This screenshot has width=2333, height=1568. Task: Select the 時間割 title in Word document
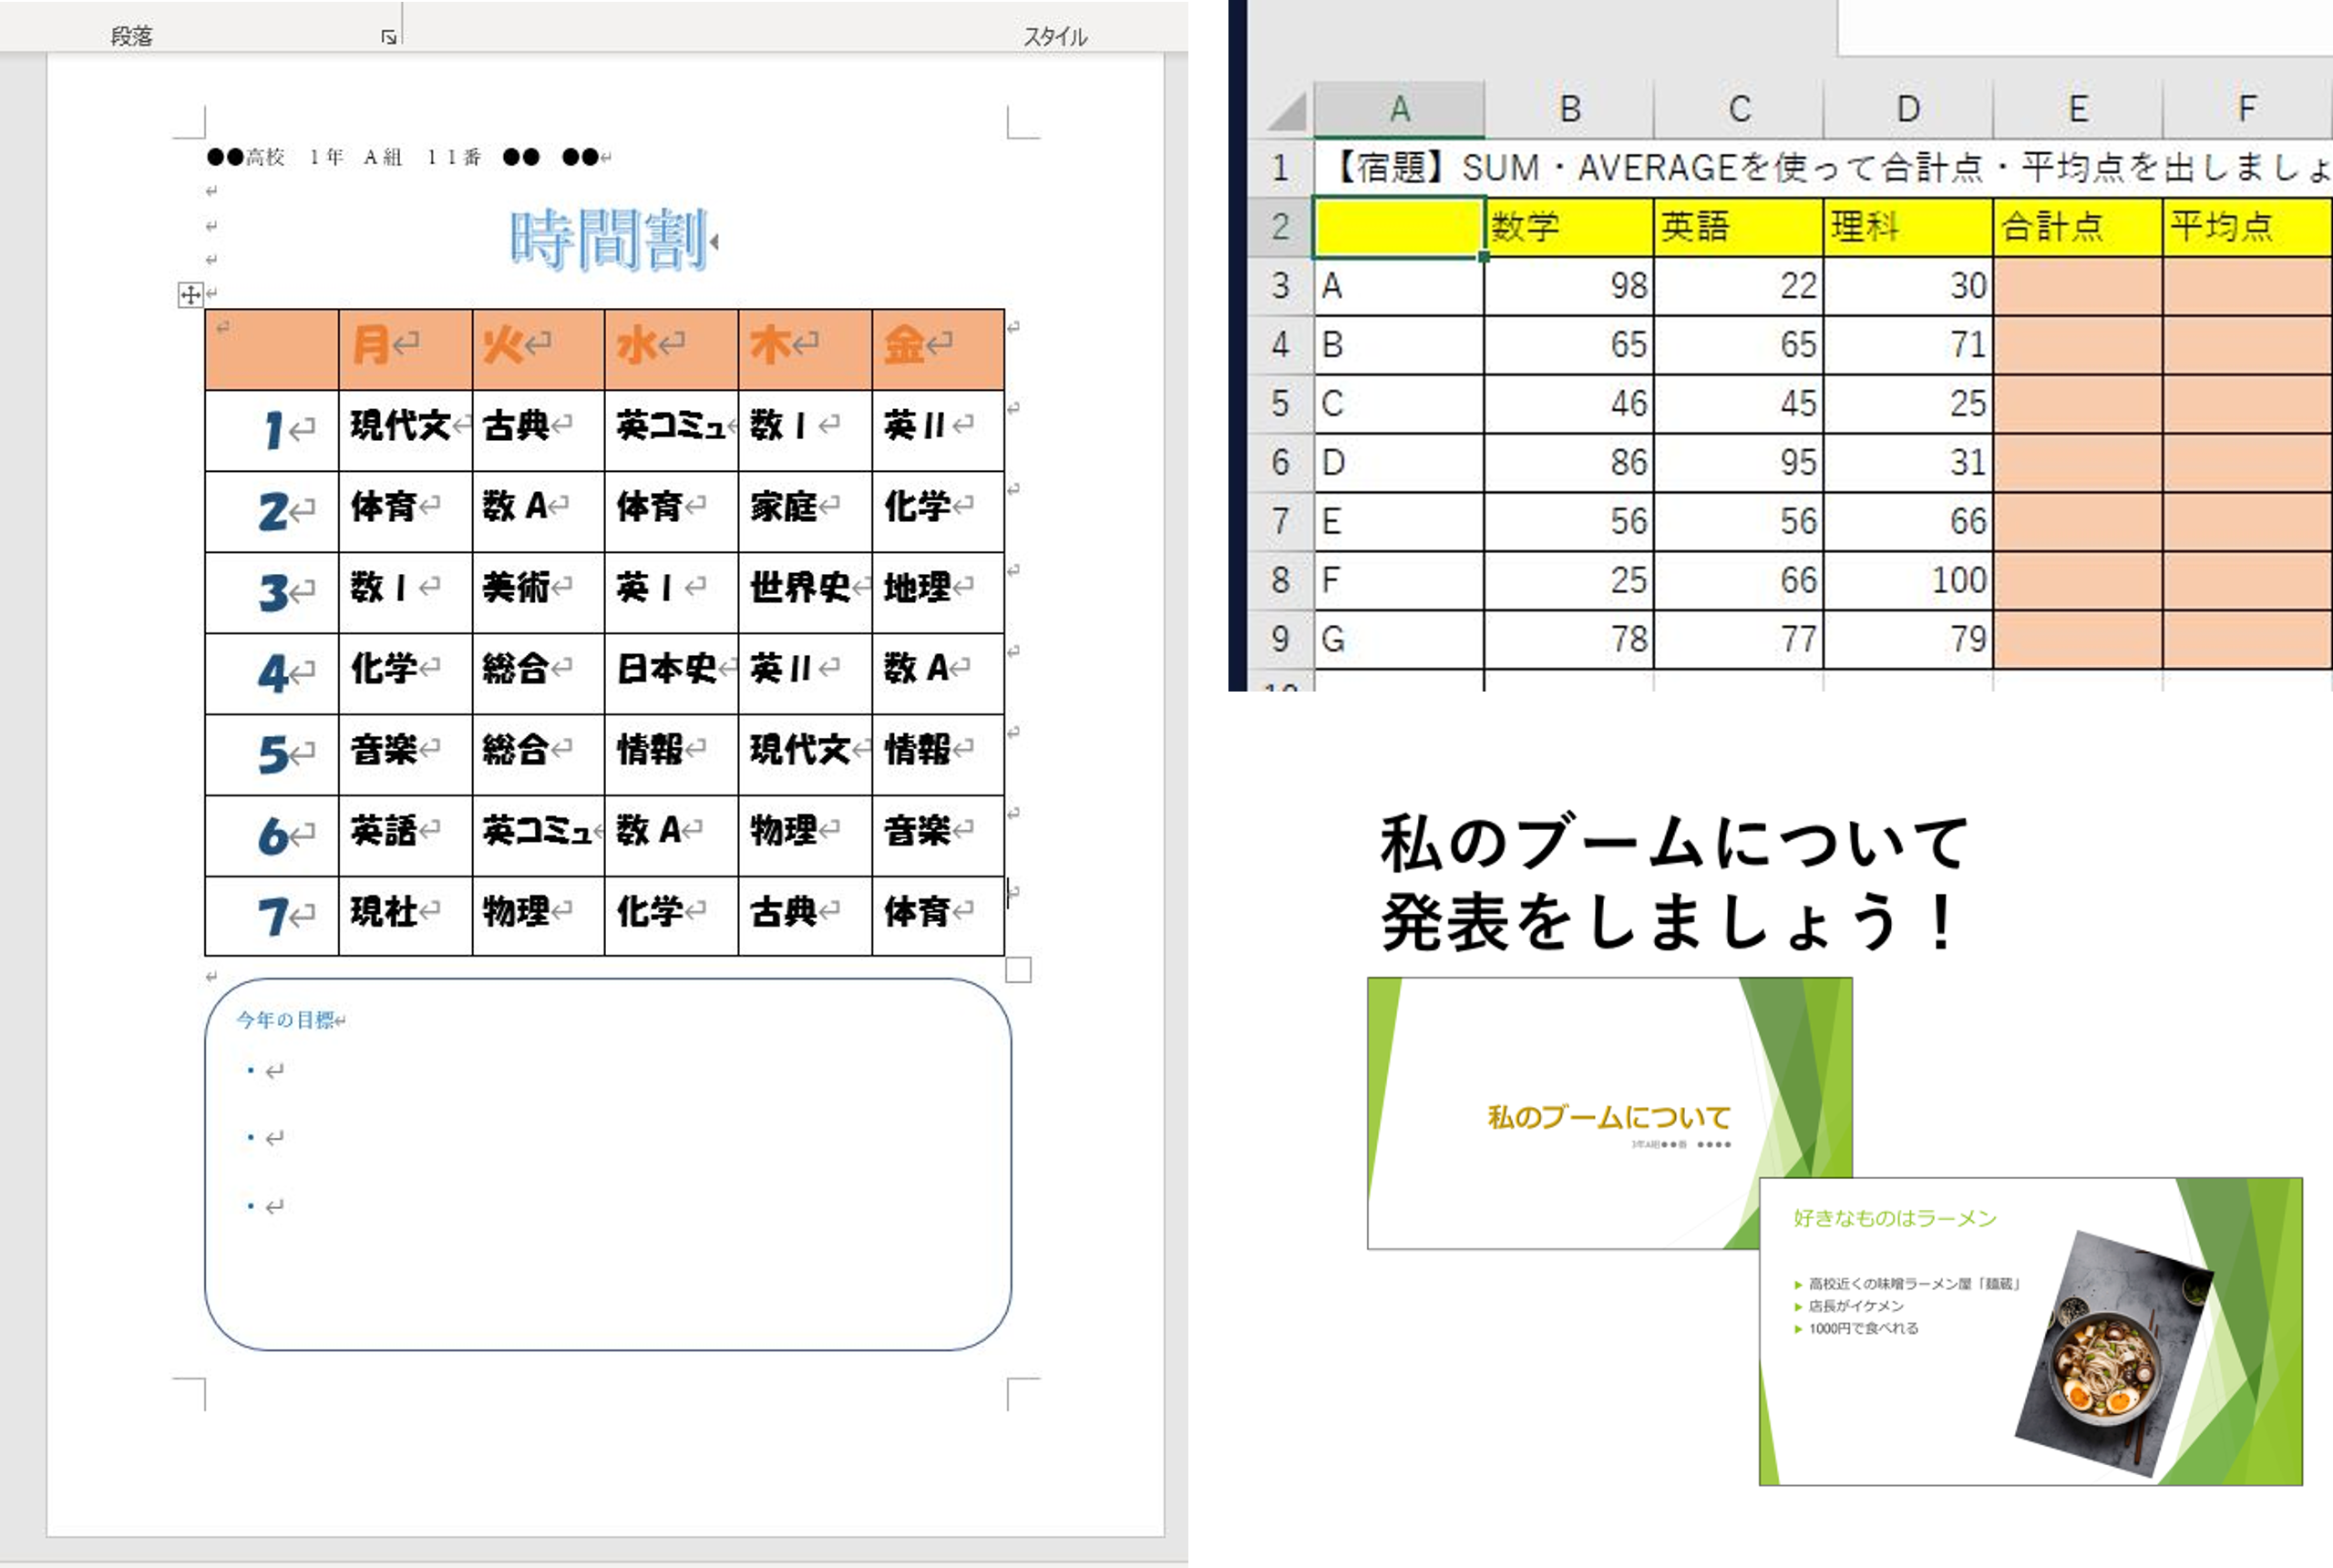coord(609,240)
